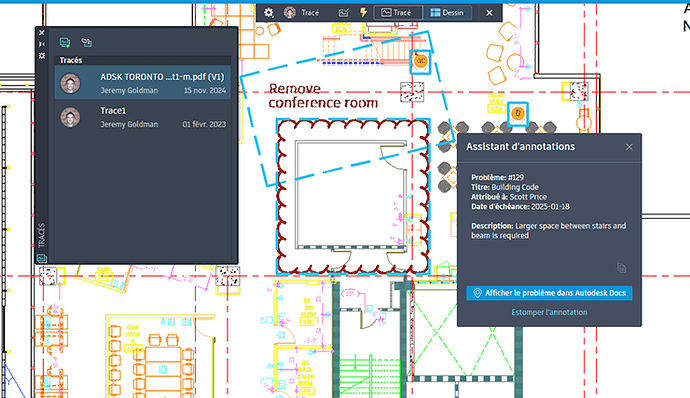This screenshot has width=690, height=398.
Task: Click the markup import icon with green checkmark
Action: (x=343, y=13)
